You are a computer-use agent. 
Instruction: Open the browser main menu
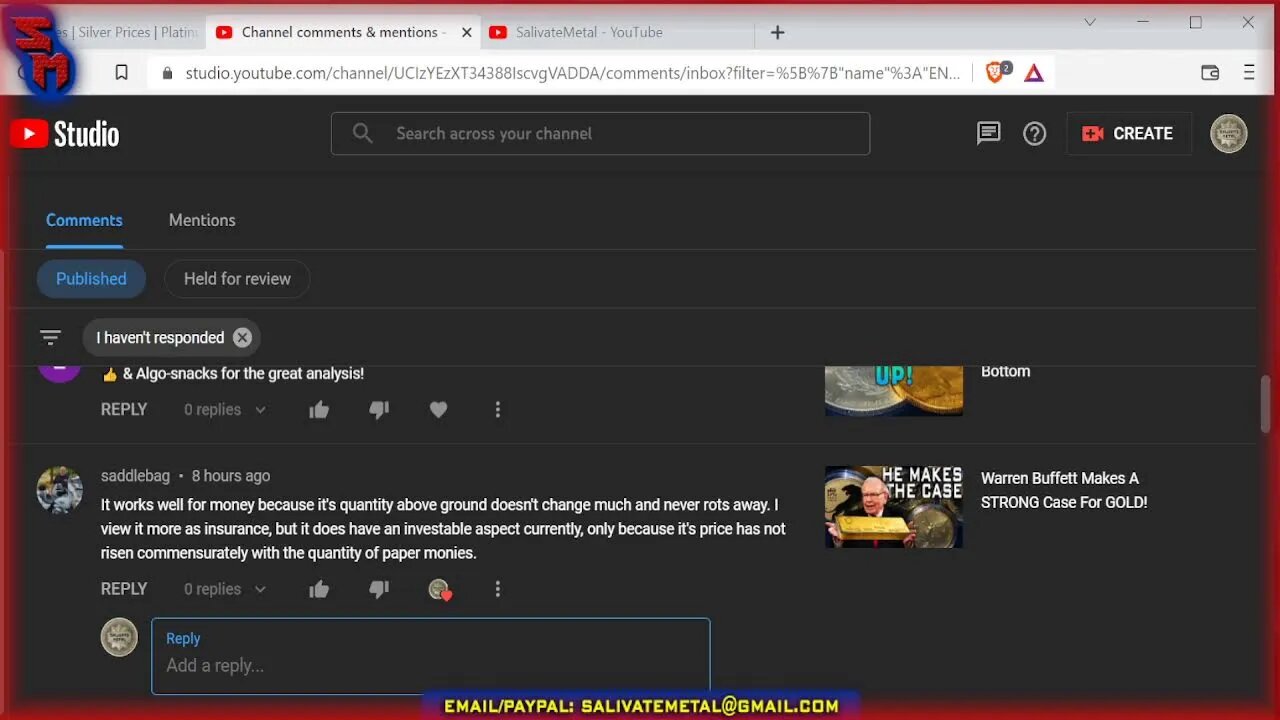1249,73
